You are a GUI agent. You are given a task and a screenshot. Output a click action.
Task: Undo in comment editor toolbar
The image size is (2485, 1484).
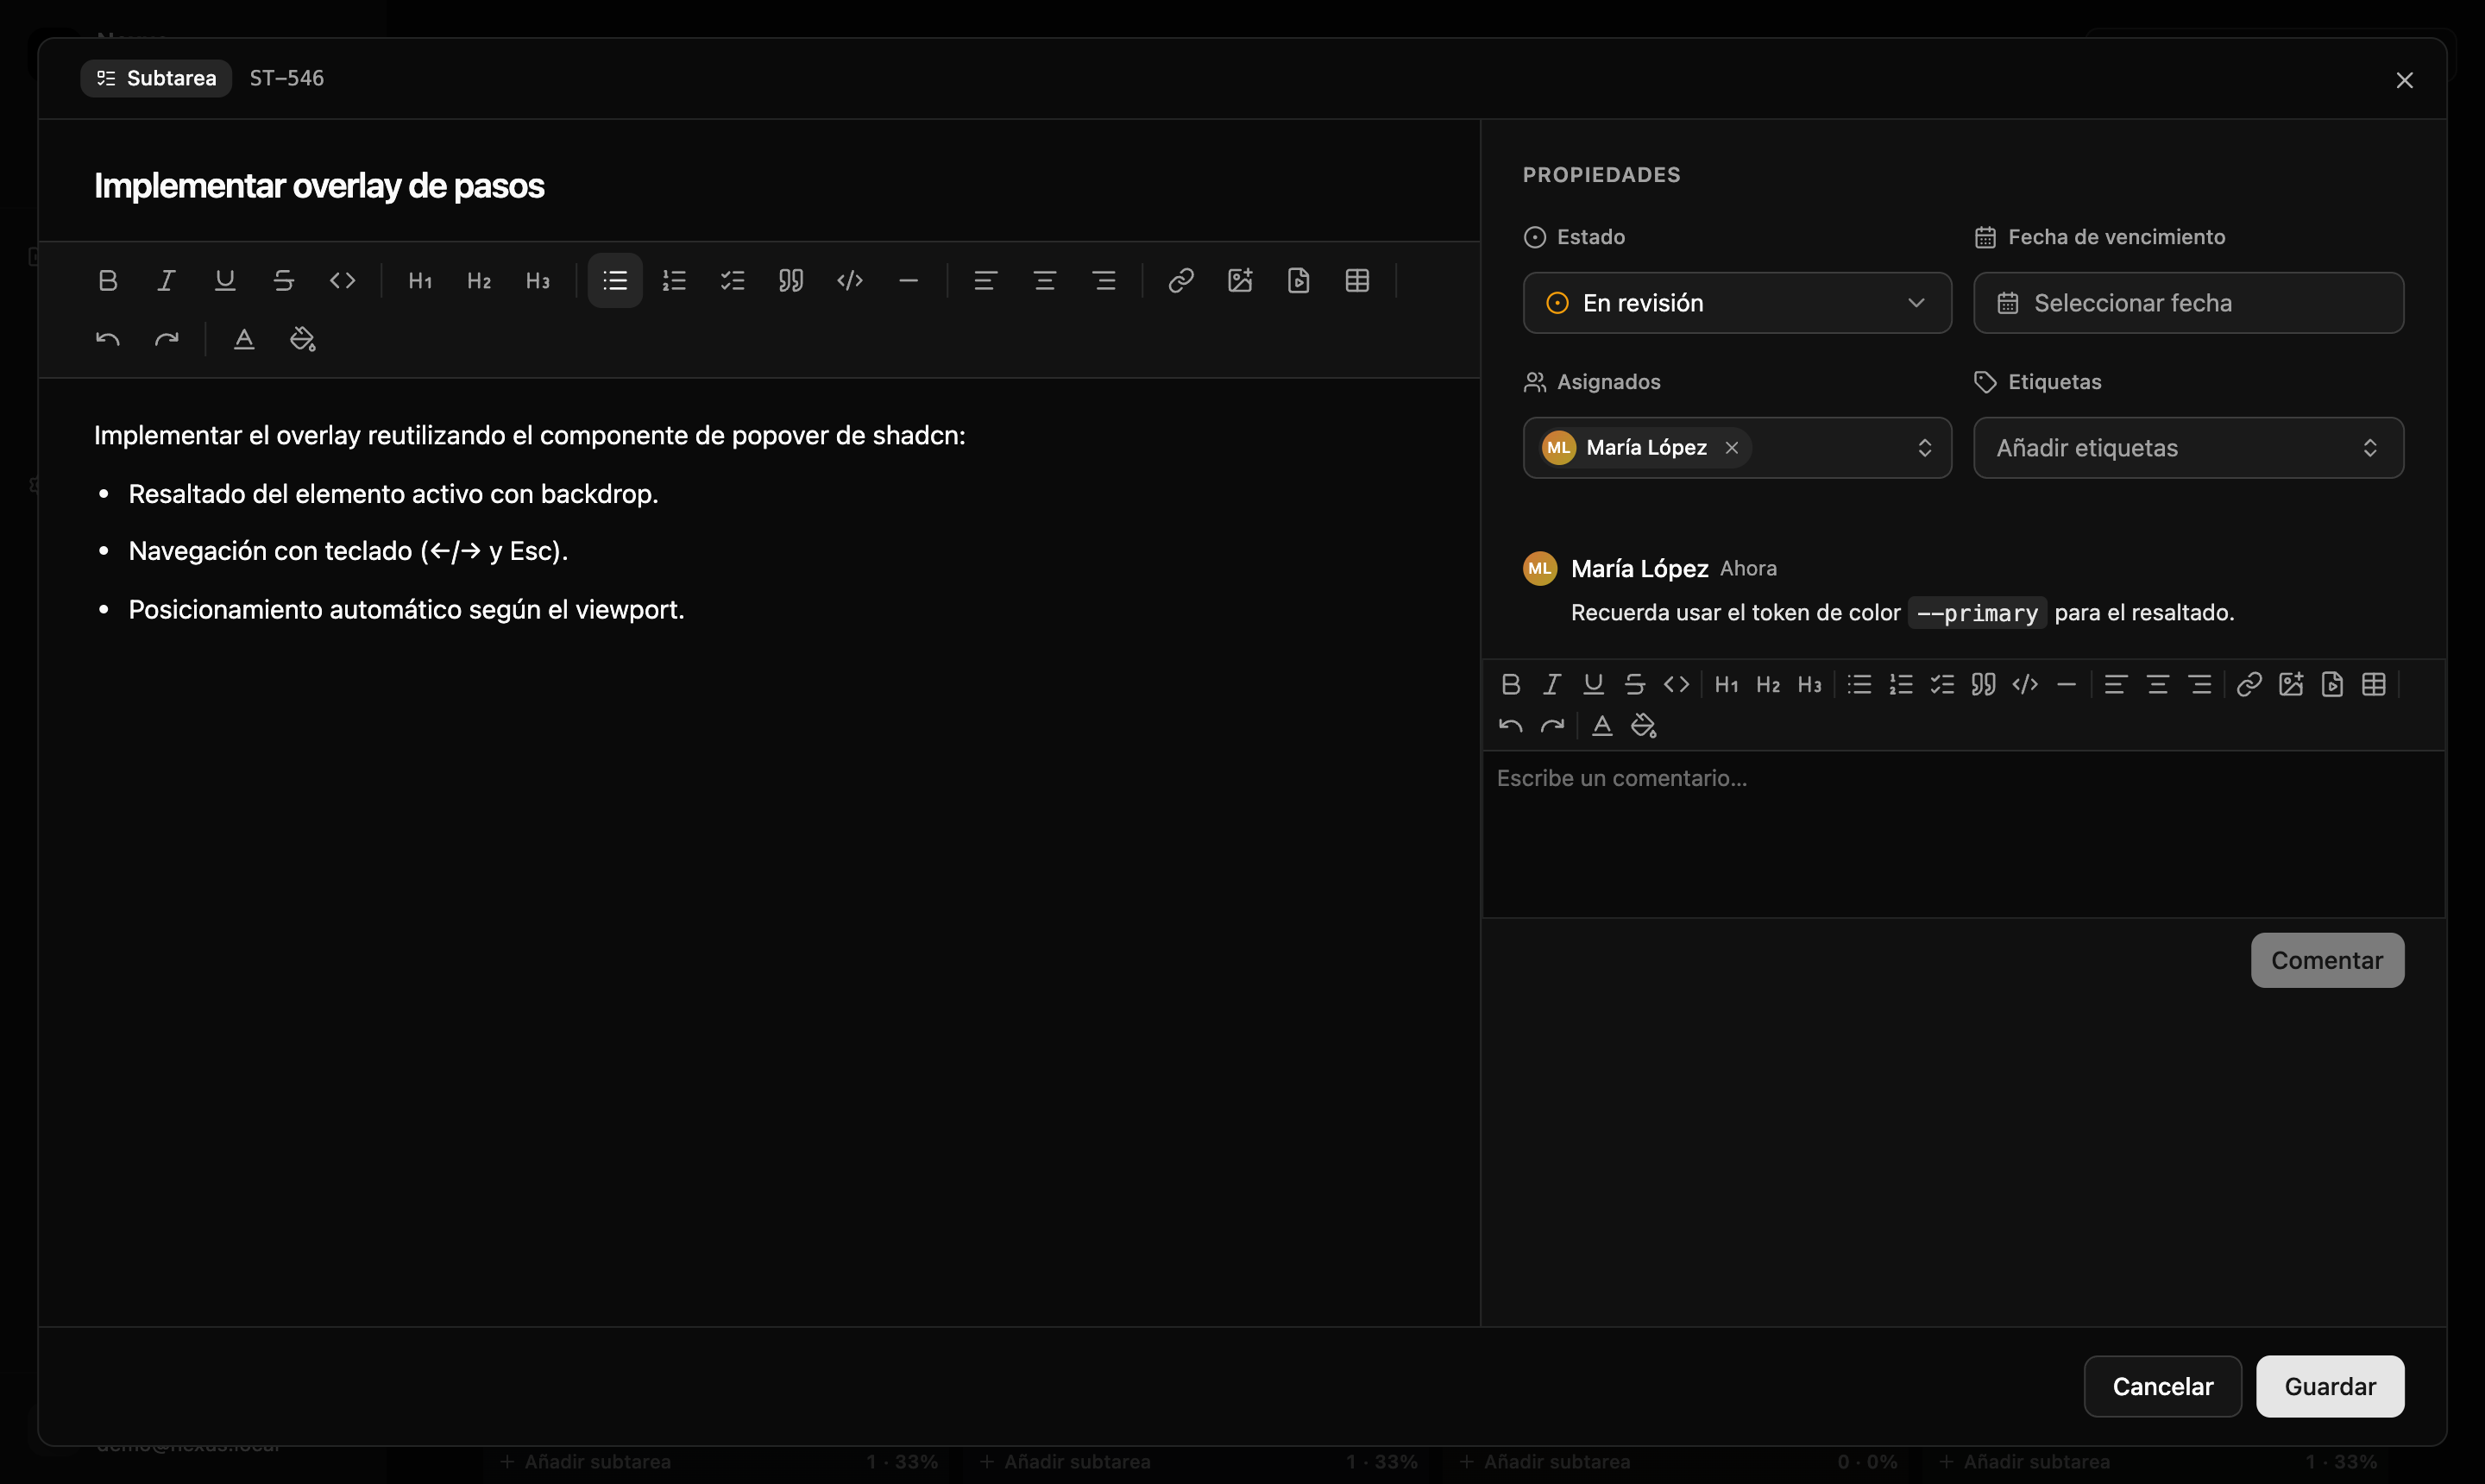point(1511,726)
